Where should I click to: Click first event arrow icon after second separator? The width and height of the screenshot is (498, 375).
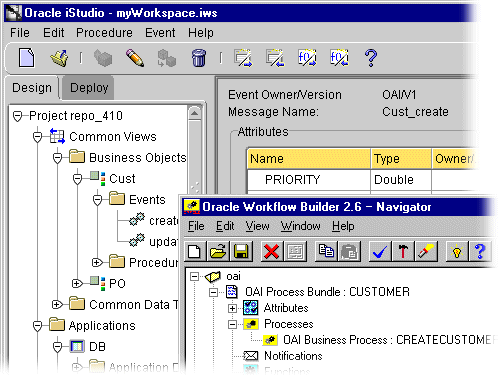tap(243, 58)
